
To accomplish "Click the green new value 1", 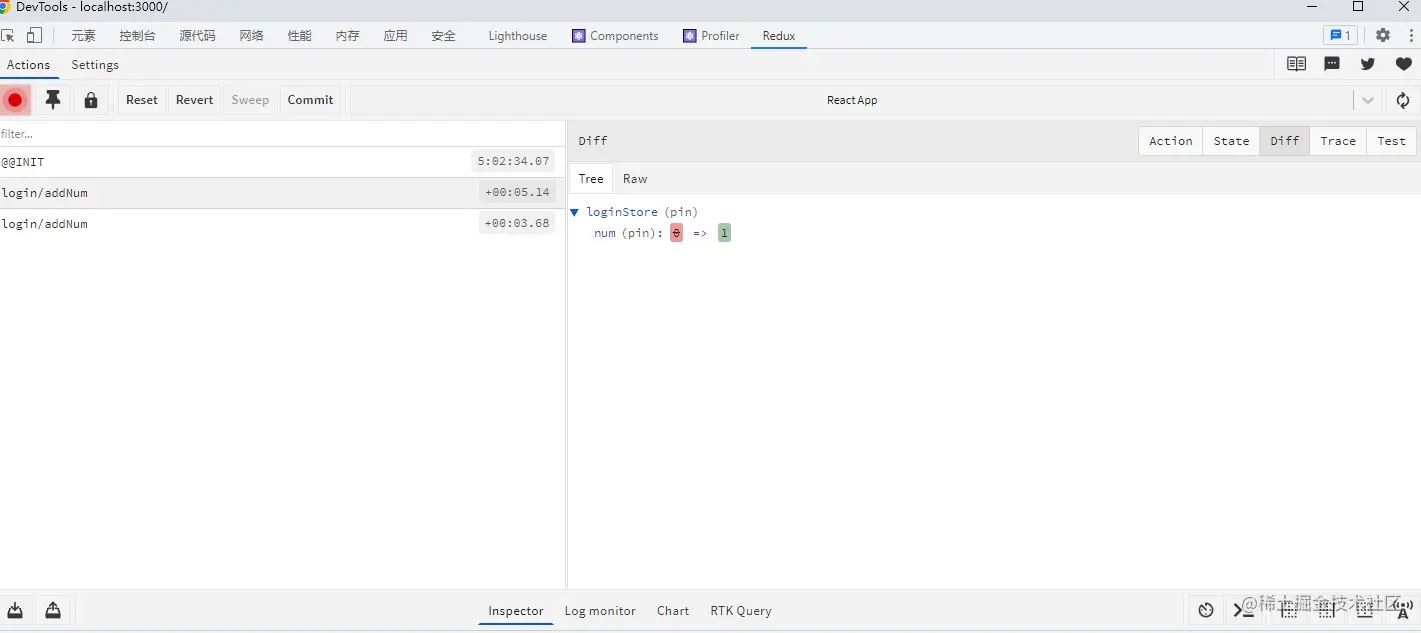I will pos(724,233).
